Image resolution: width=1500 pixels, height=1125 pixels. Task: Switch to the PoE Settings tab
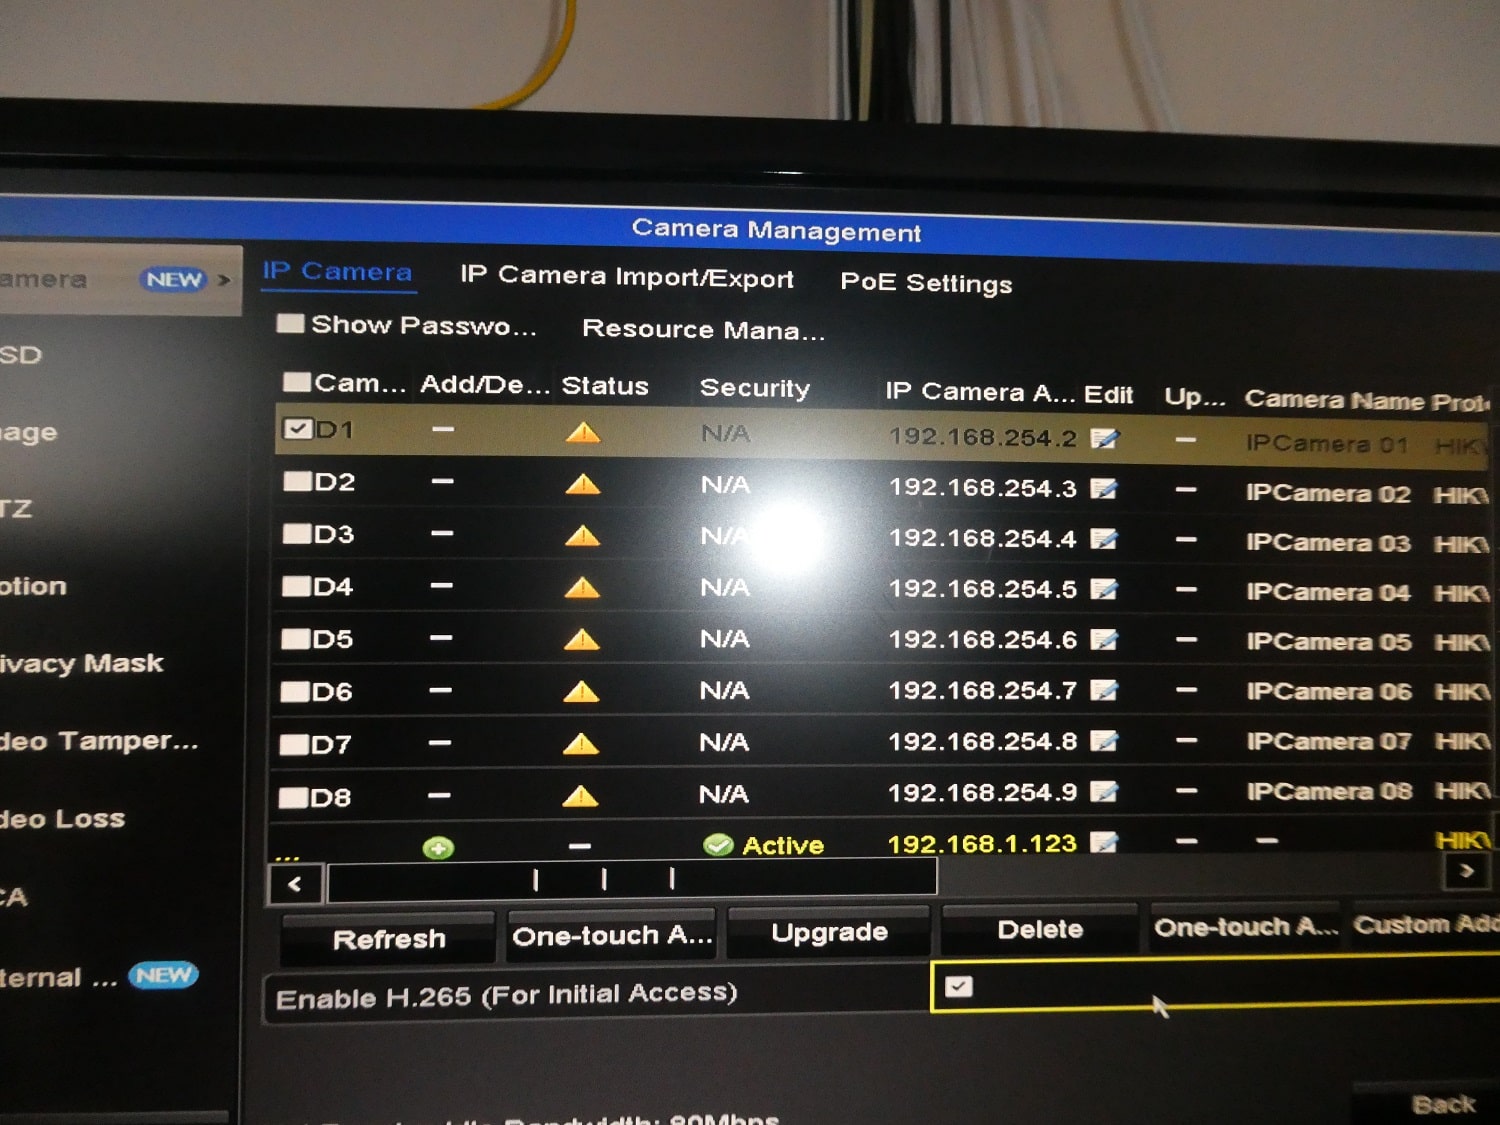click(926, 283)
